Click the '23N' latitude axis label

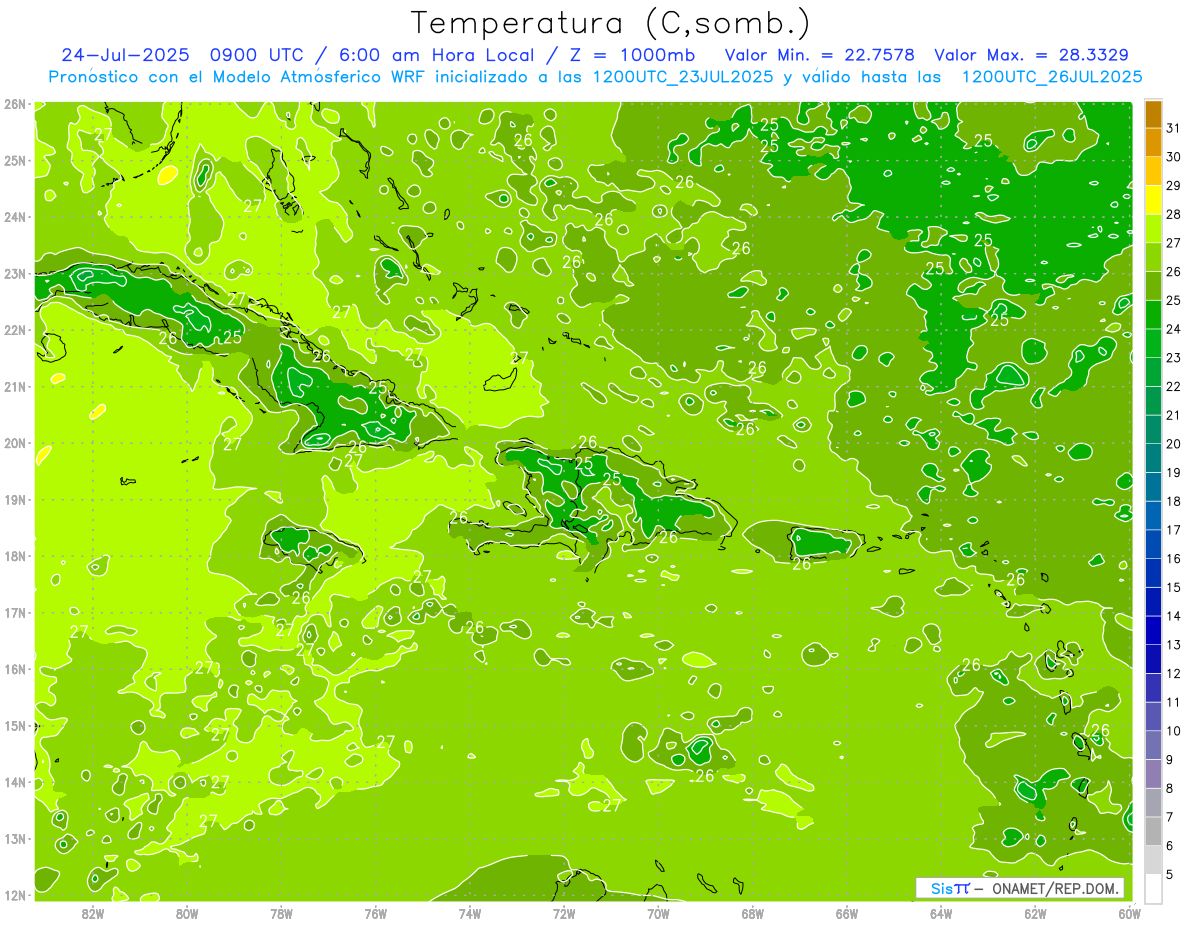[15, 274]
